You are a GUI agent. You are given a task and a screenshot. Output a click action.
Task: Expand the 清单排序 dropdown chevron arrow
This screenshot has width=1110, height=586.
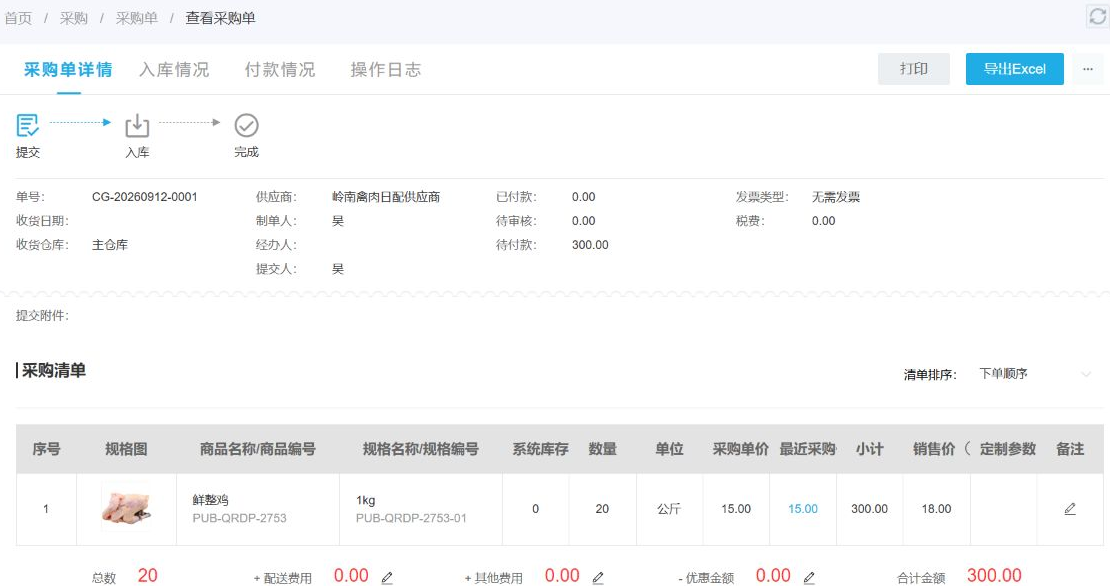tap(1086, 374)
